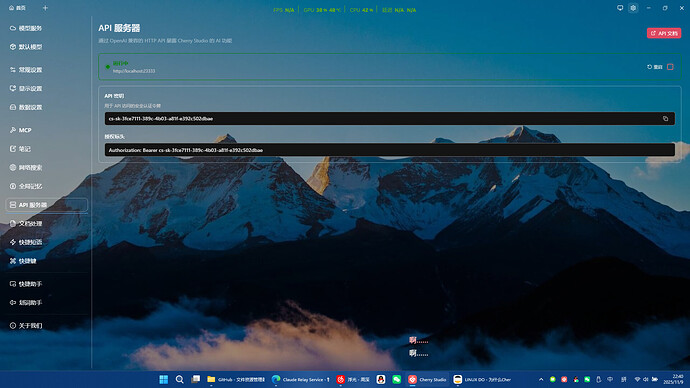
Task: Open 划词助手 settings in sidebar
Action: 26,303
